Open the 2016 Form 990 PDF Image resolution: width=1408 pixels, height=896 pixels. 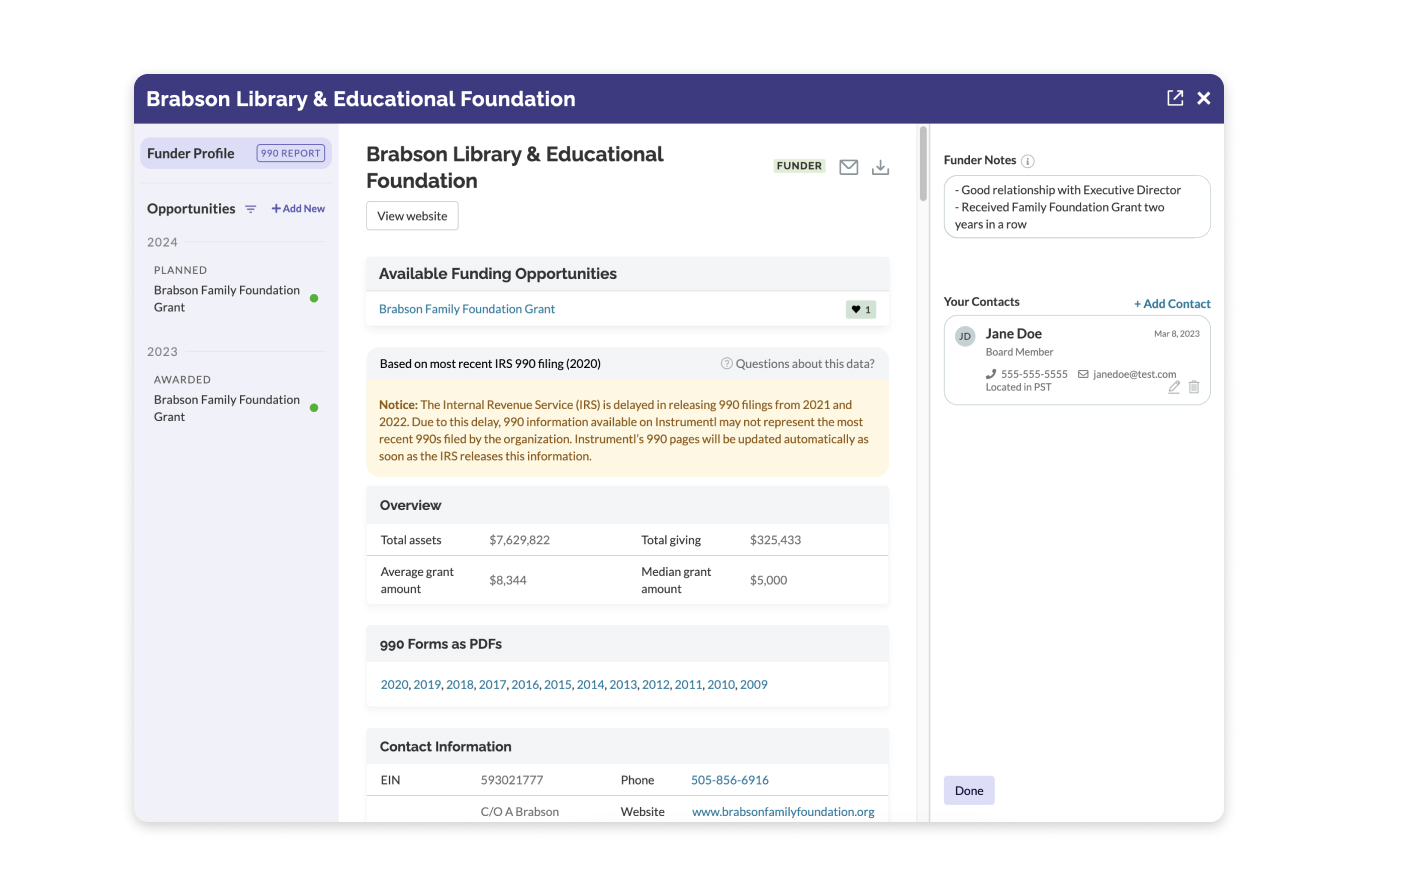525,685
